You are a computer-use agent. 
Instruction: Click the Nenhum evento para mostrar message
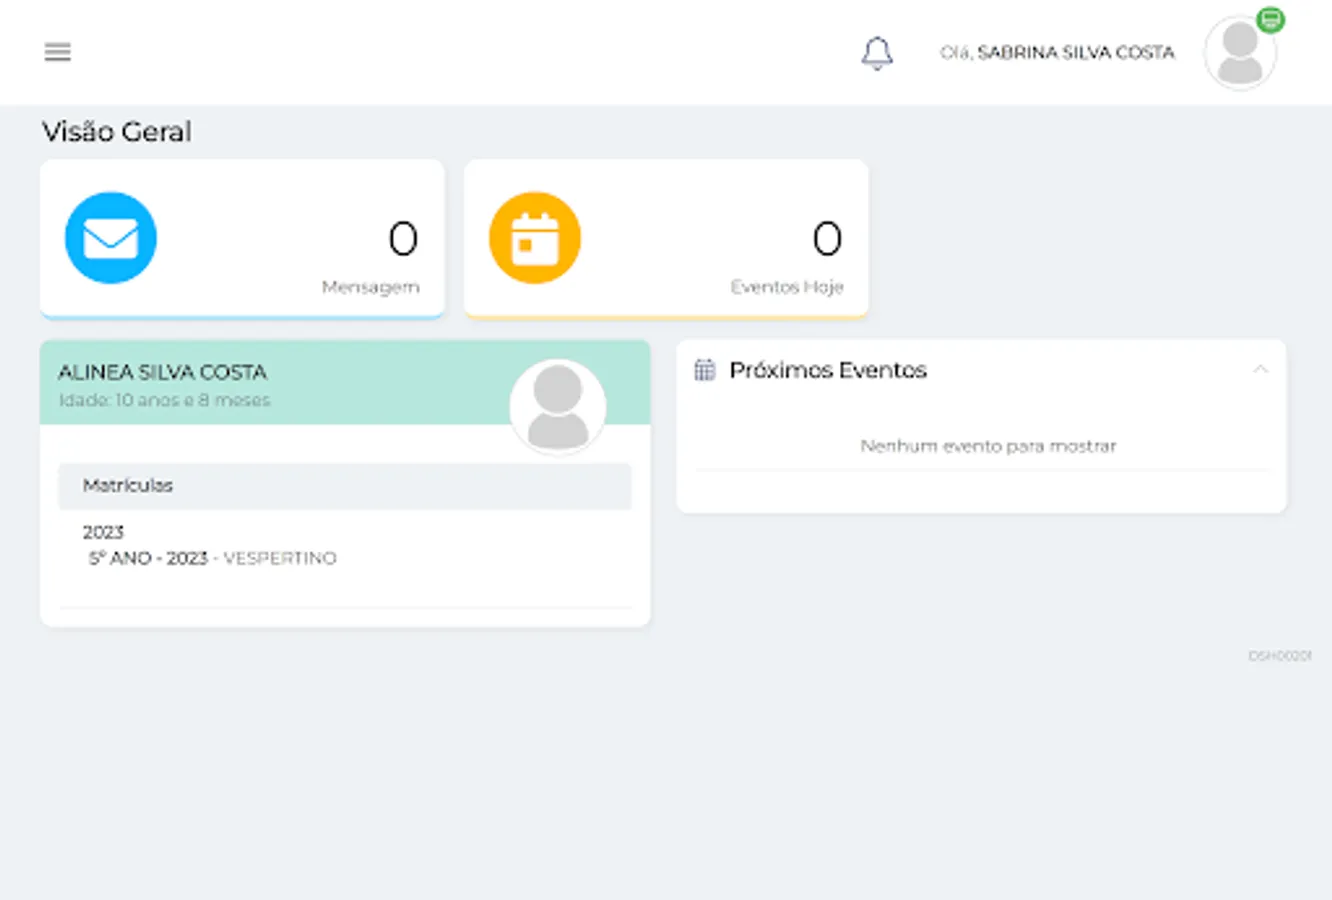(988, 446)
